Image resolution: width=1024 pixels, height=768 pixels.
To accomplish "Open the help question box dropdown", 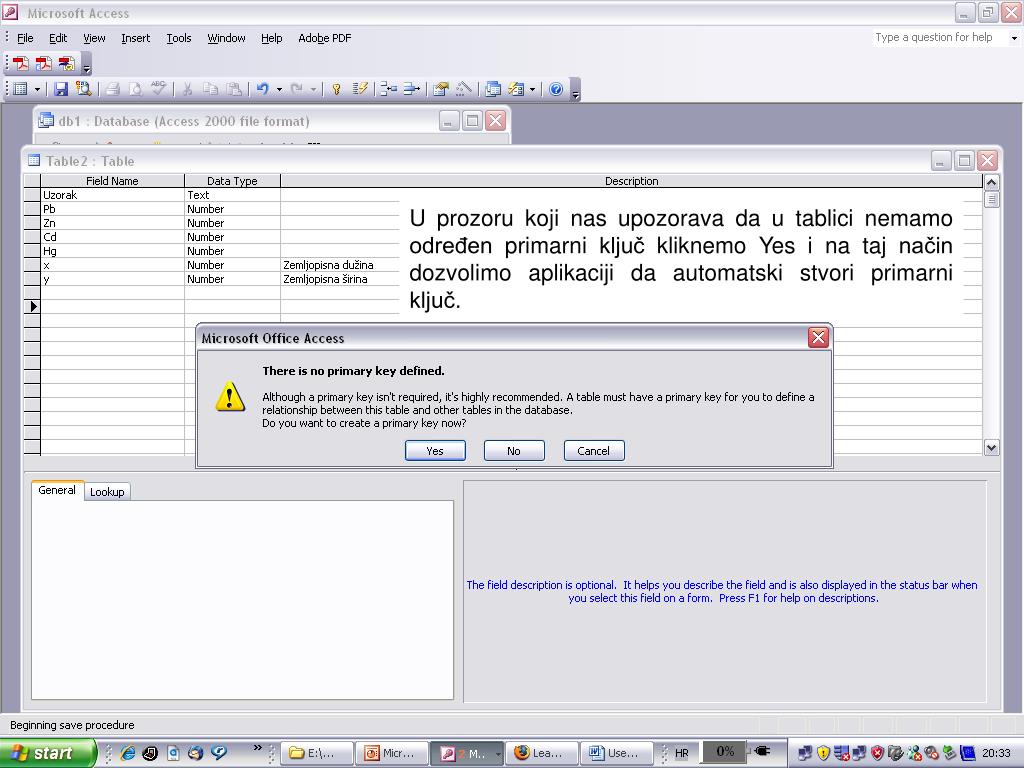I will (x=1014, y=38).
